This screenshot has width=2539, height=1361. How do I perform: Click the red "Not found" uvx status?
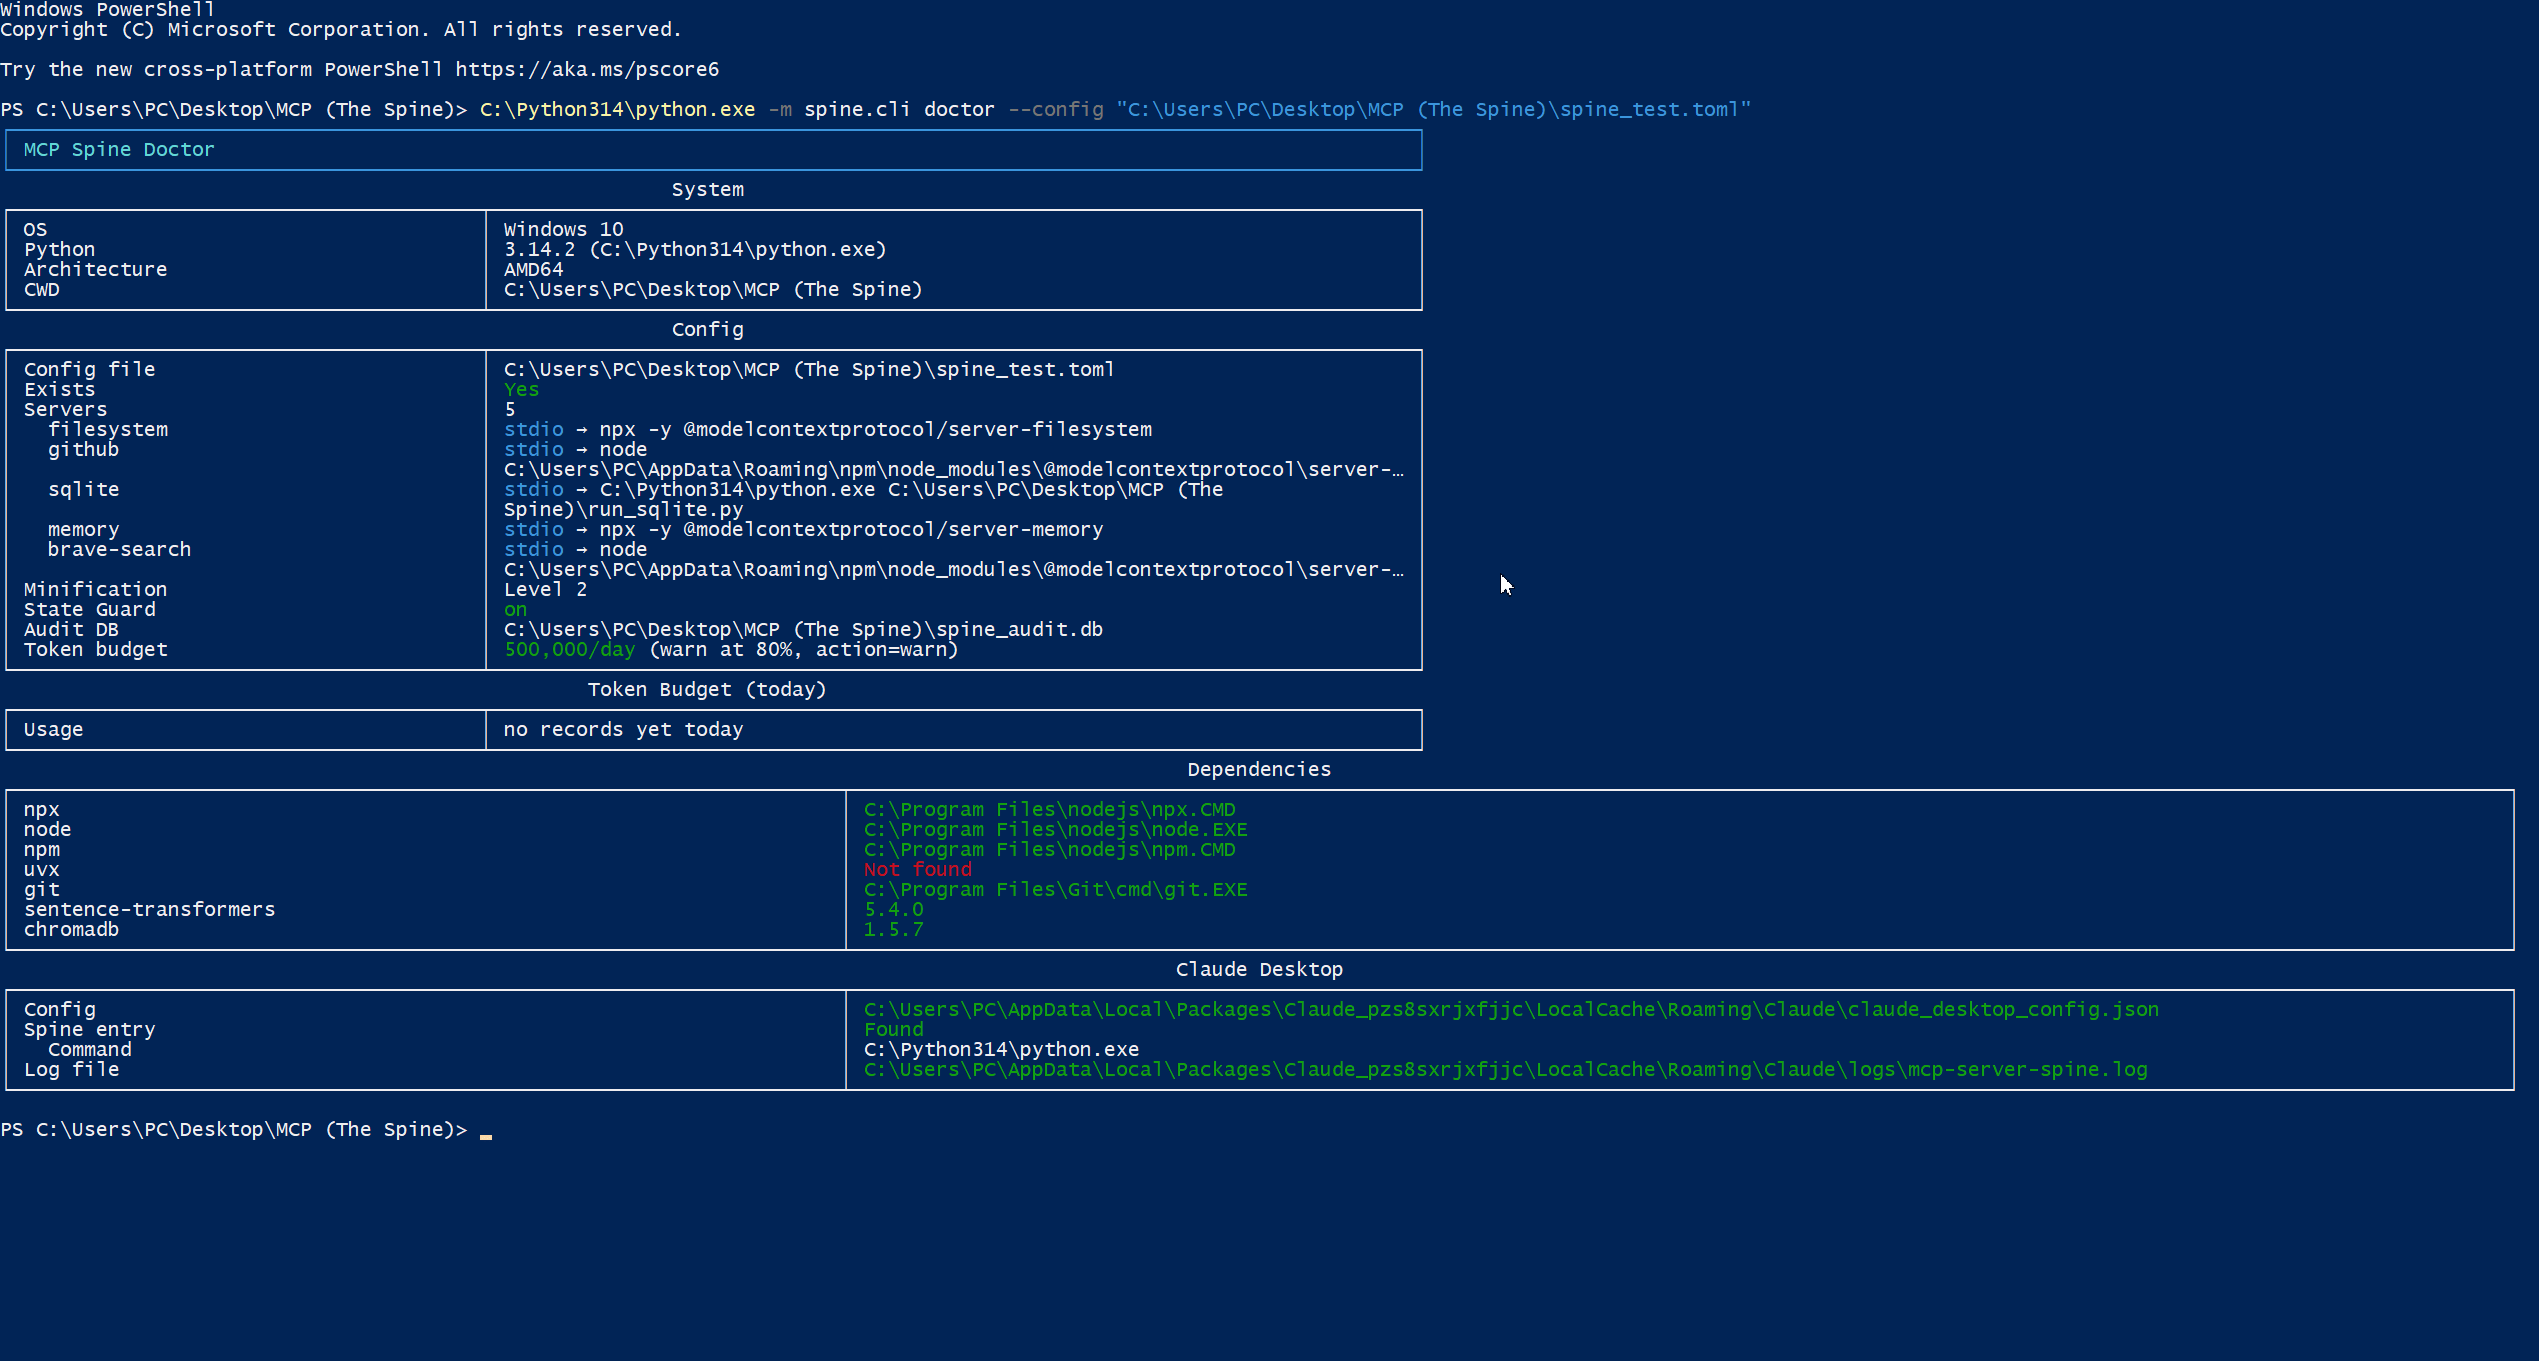(x=917, y=870)
